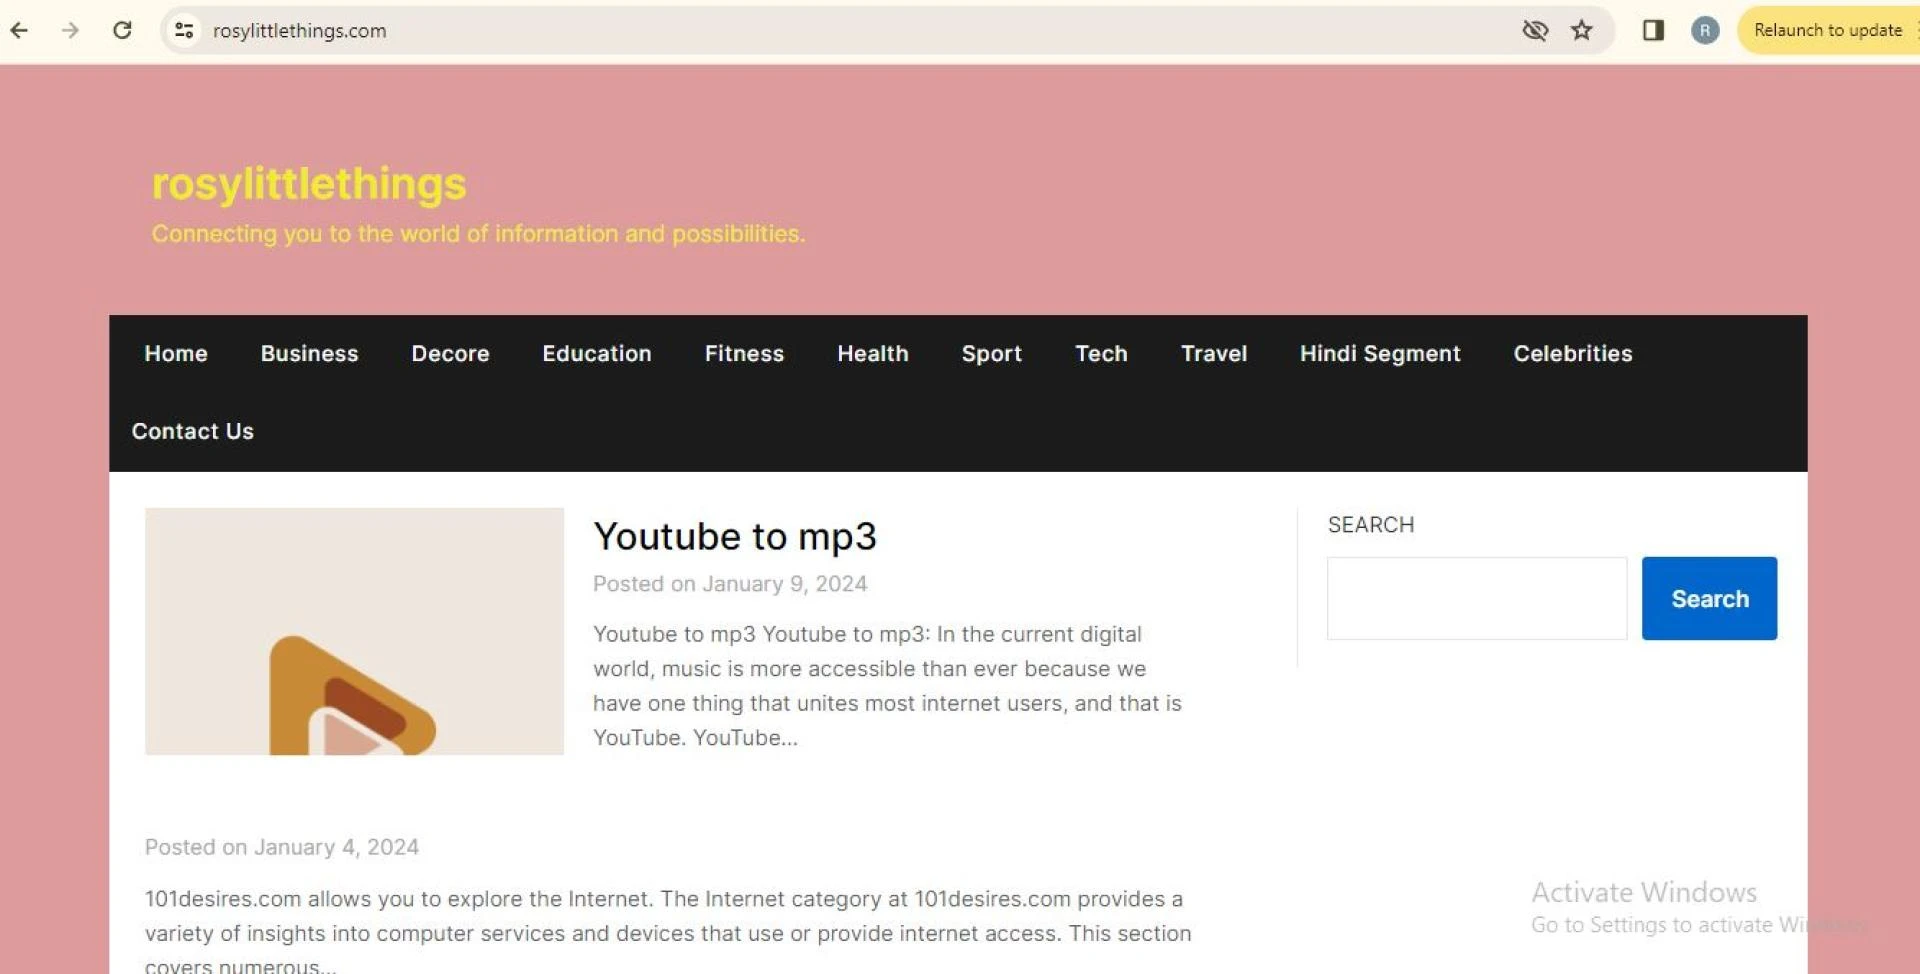The width and height of the screenshot is (1920, 974).
Task: Reload the current page
Action: [x=122, y=30]
